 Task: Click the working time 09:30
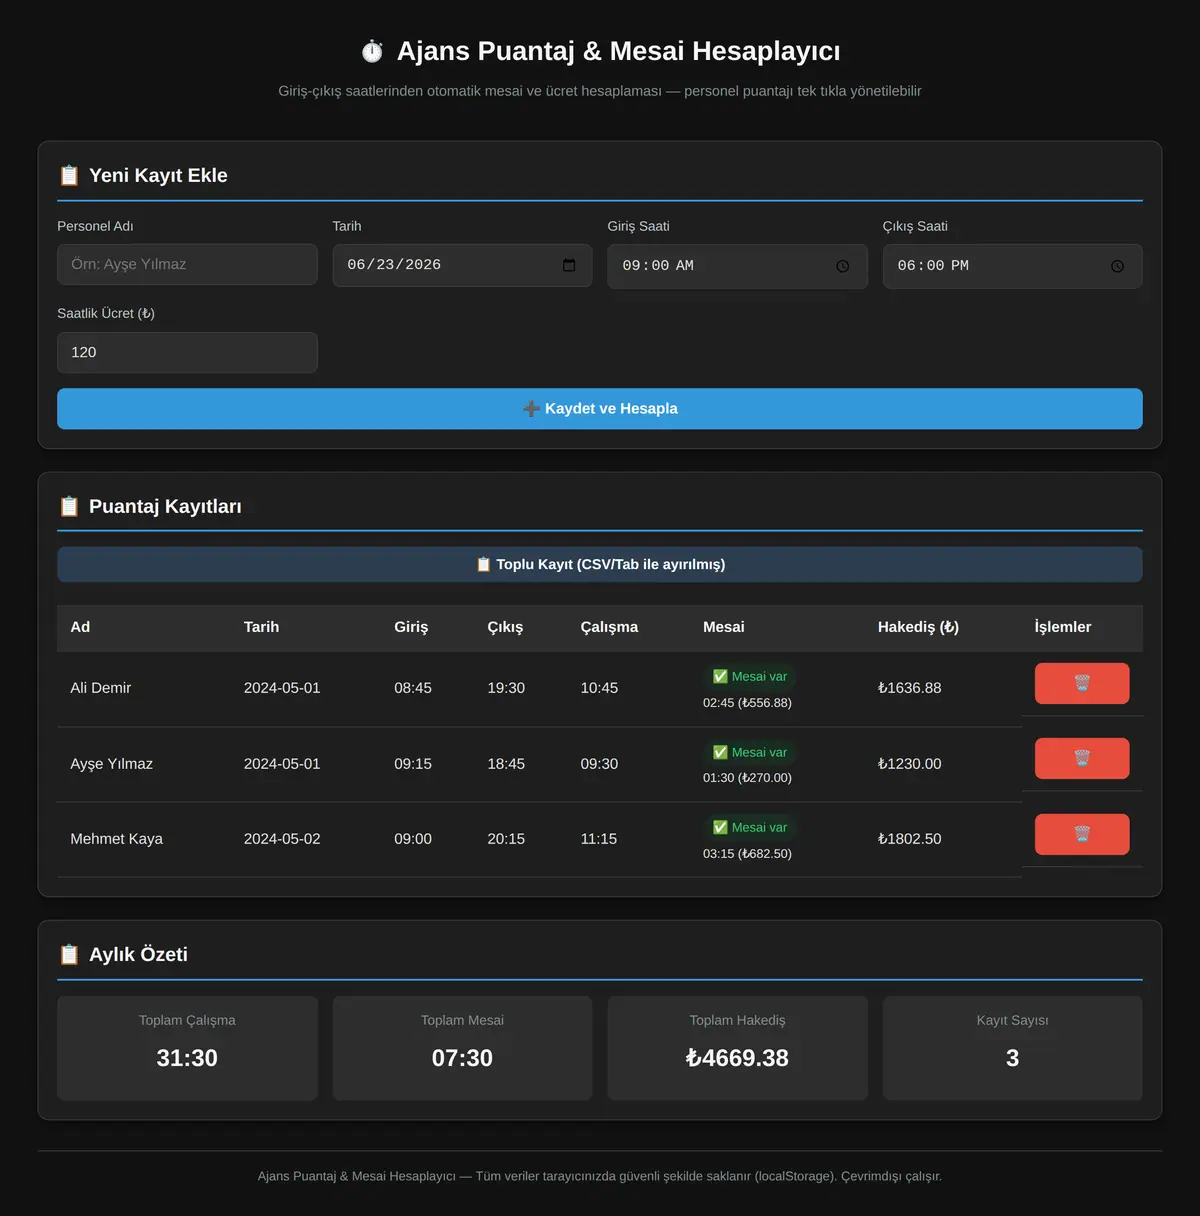(599, 764)
